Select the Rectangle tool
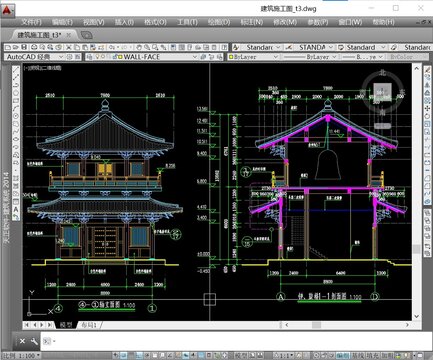433x360 pixels. (16, 101)
